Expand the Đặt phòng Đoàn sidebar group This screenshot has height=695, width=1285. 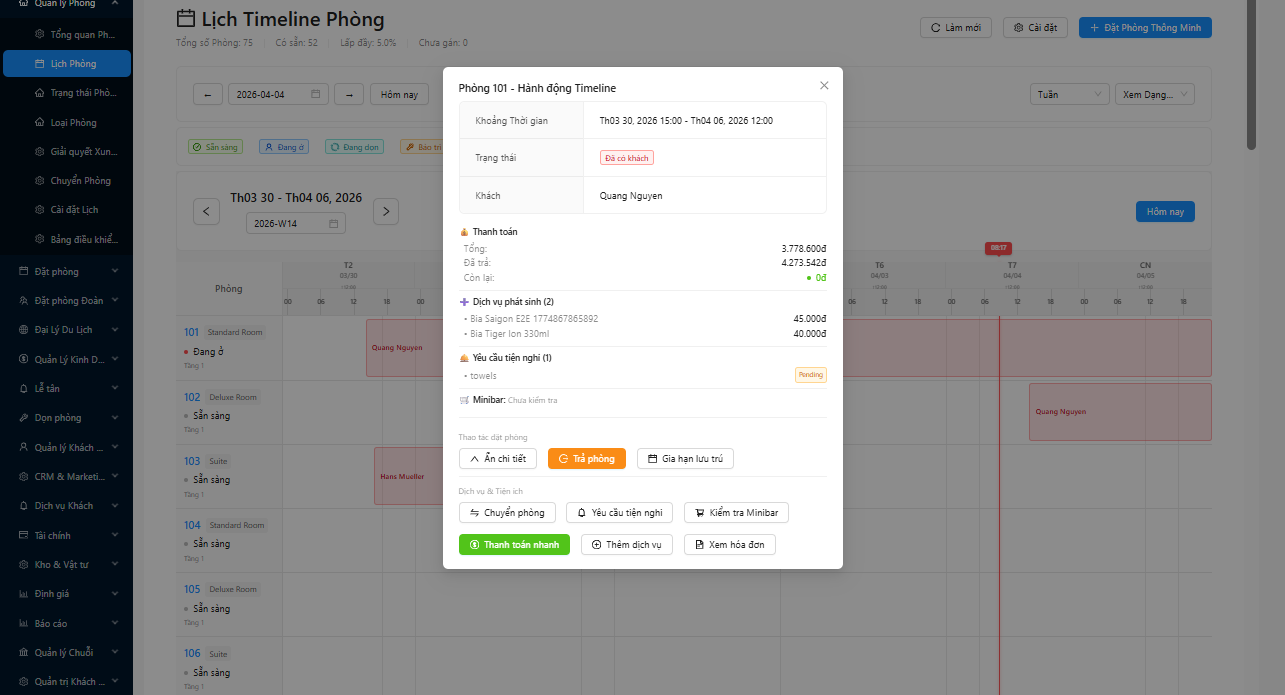point(67,300)
